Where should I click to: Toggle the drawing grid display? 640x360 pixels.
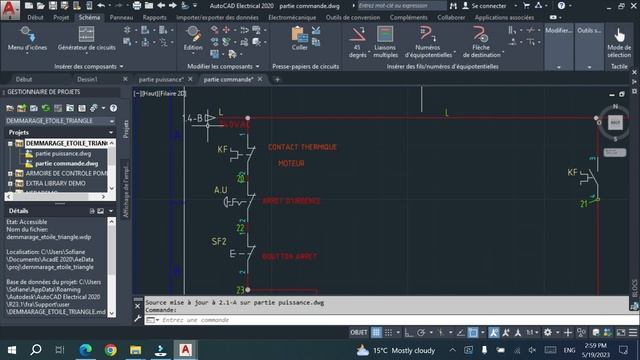coord(376,333)
